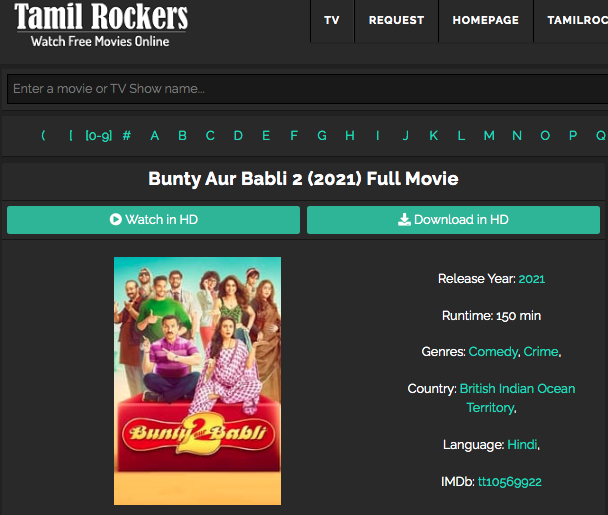
Task: Open the IMDb tt10569922 link
Action: coord(510,482)
